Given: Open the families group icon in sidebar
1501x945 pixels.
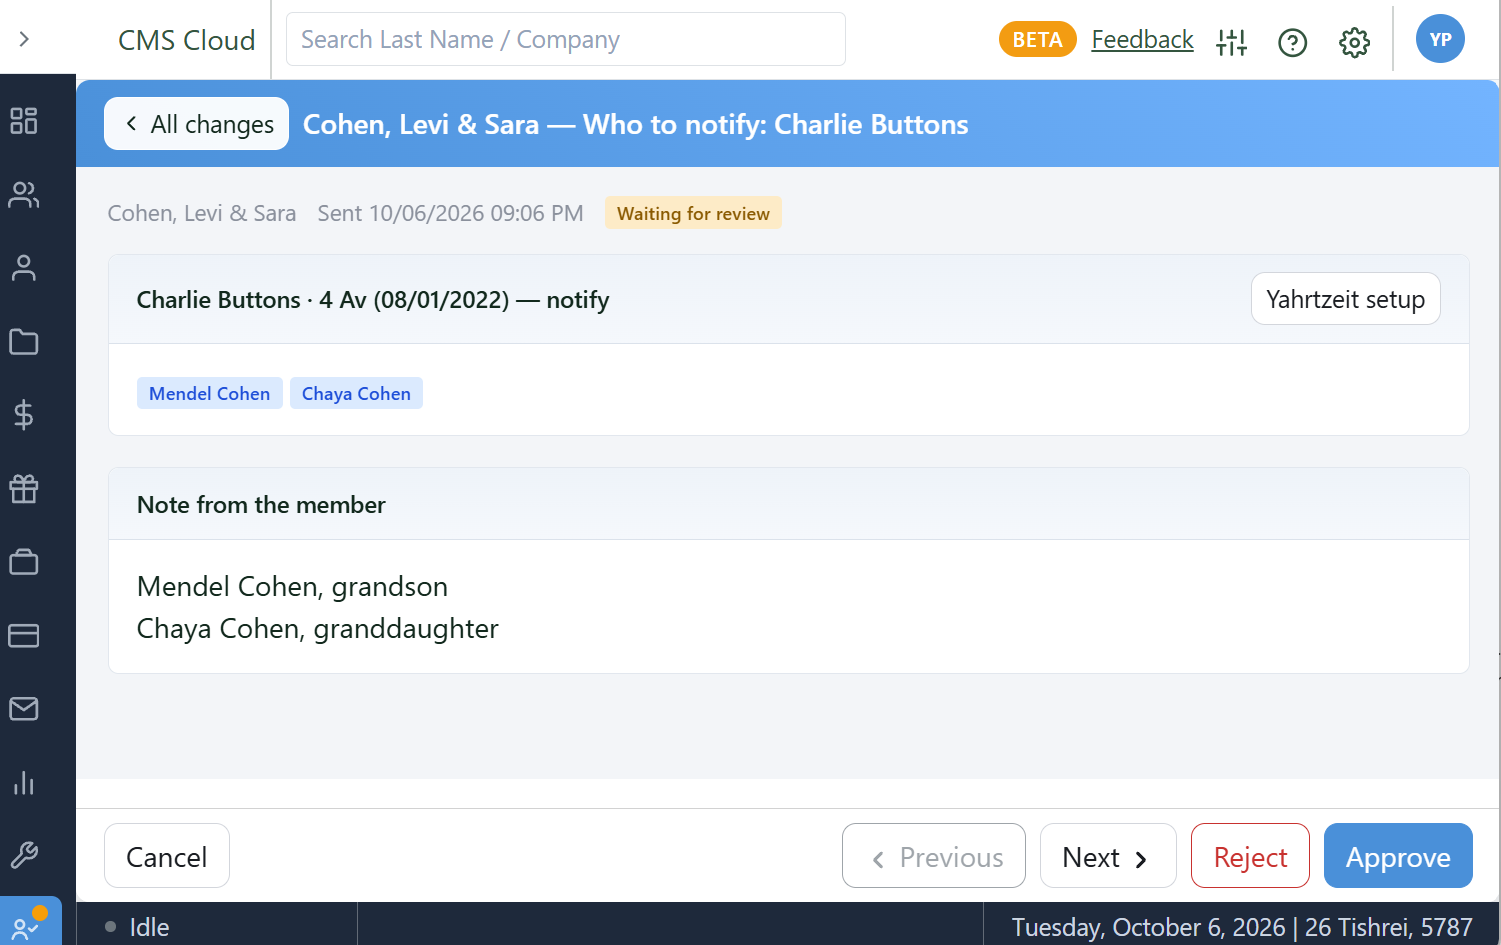Looking at the screenshot, I should (24, 195).
